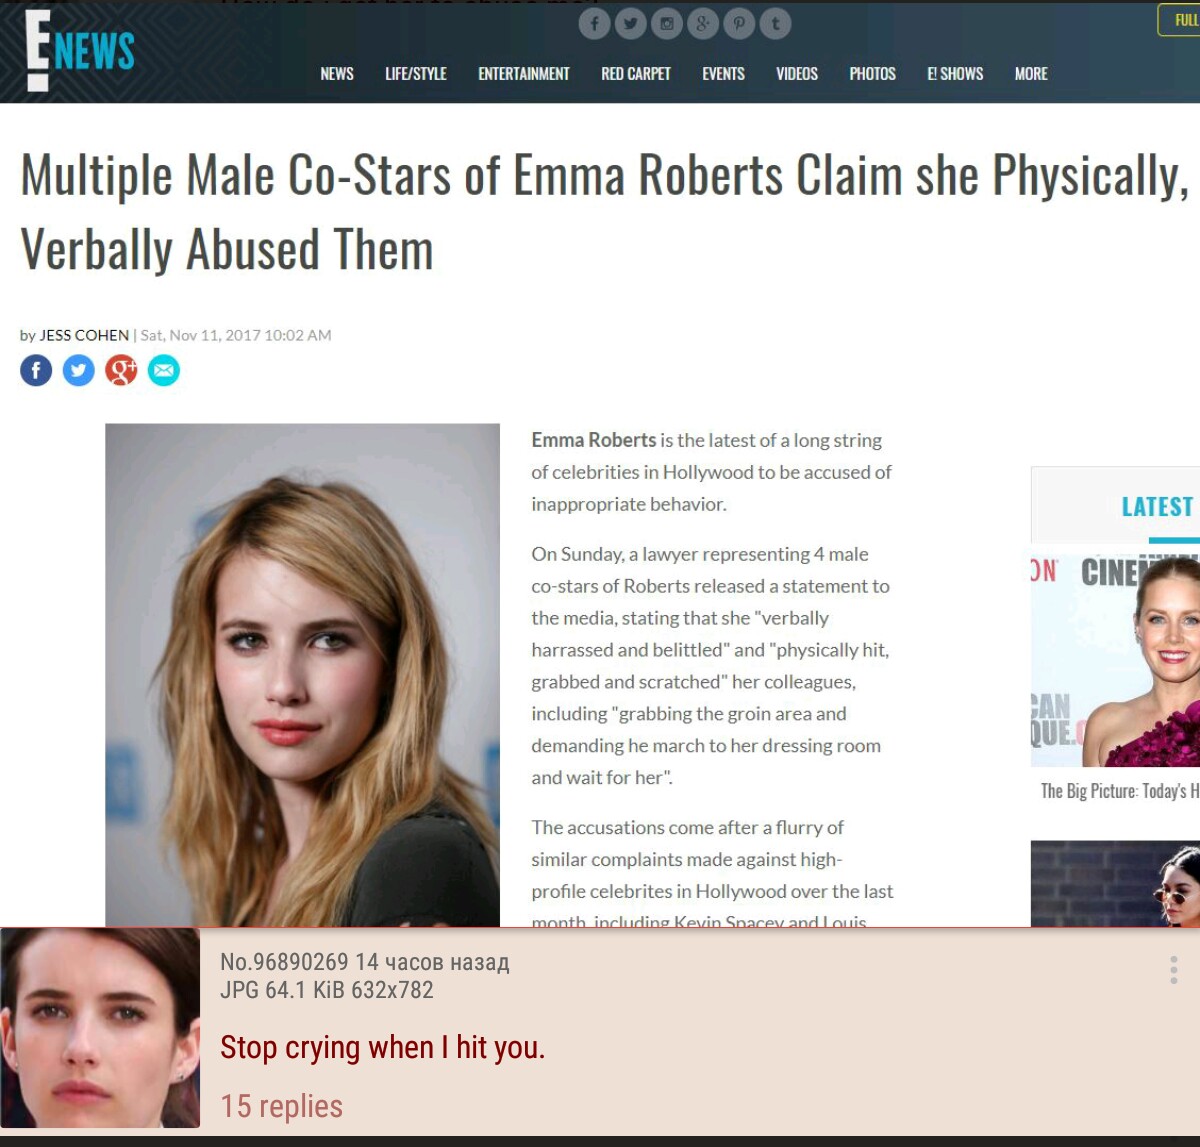Image resolution: width=1200 pixels, height=1147 pixels.
Task: Open the three-dot post options menu
Action: pos(1173,970)
